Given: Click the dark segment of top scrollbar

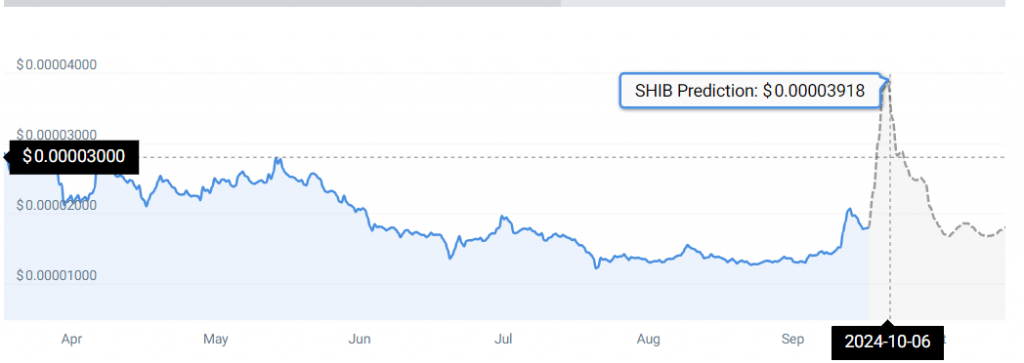Looking at the screenshot, I should [x=280, y=3].
